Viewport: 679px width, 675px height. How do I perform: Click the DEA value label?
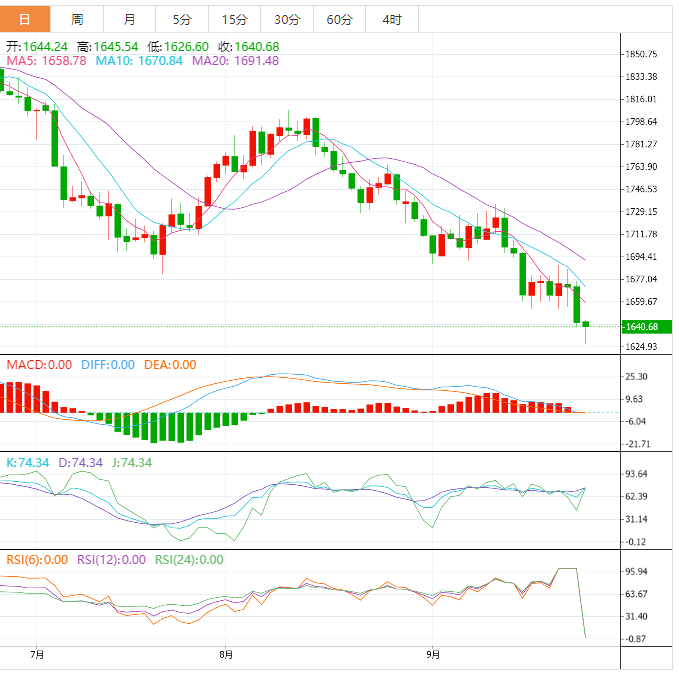(x=170, y=365)
